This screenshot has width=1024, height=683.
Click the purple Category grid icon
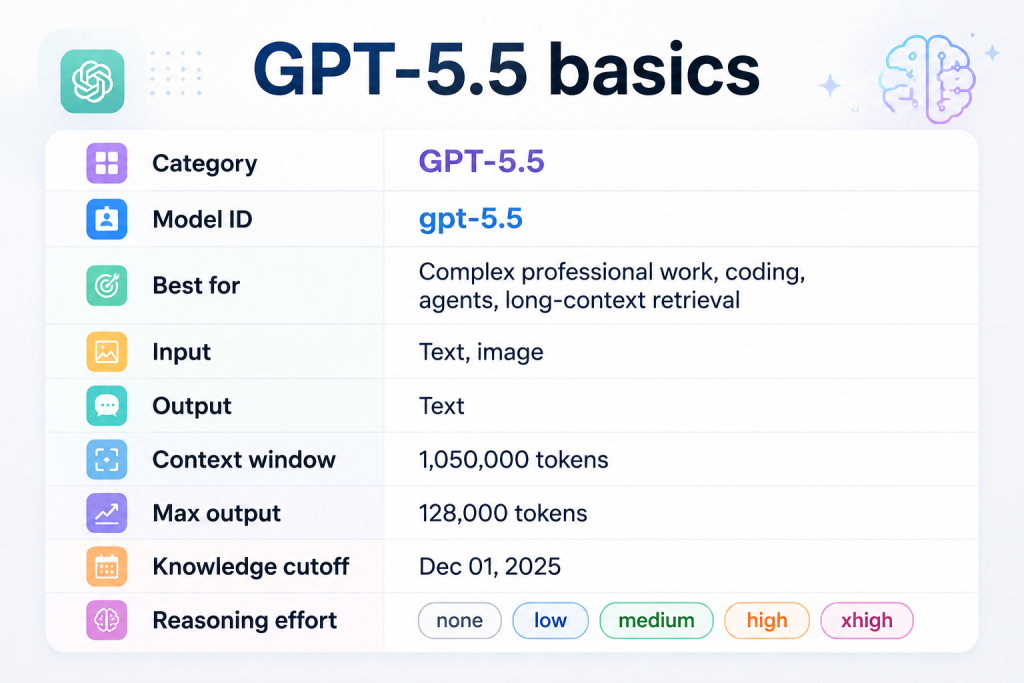tap(106, 163)
